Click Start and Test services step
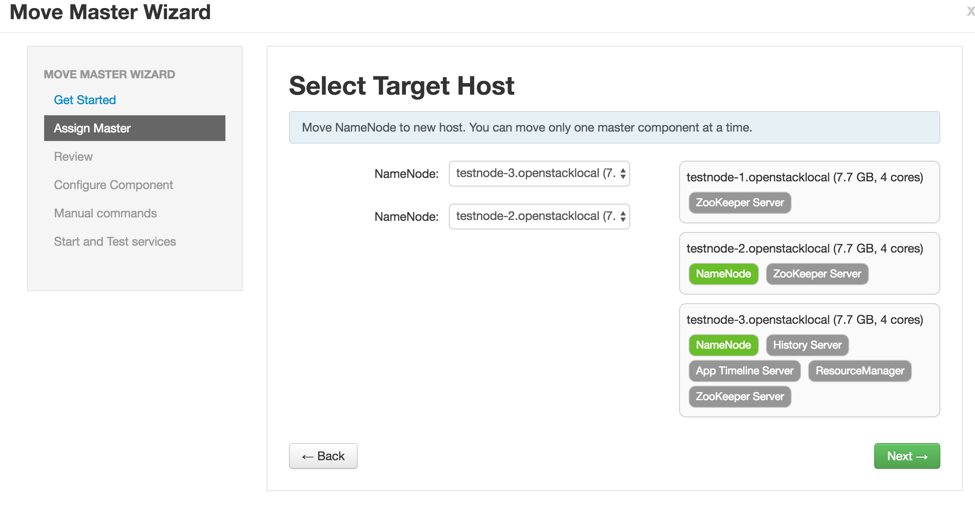 (x=115, y=242)
